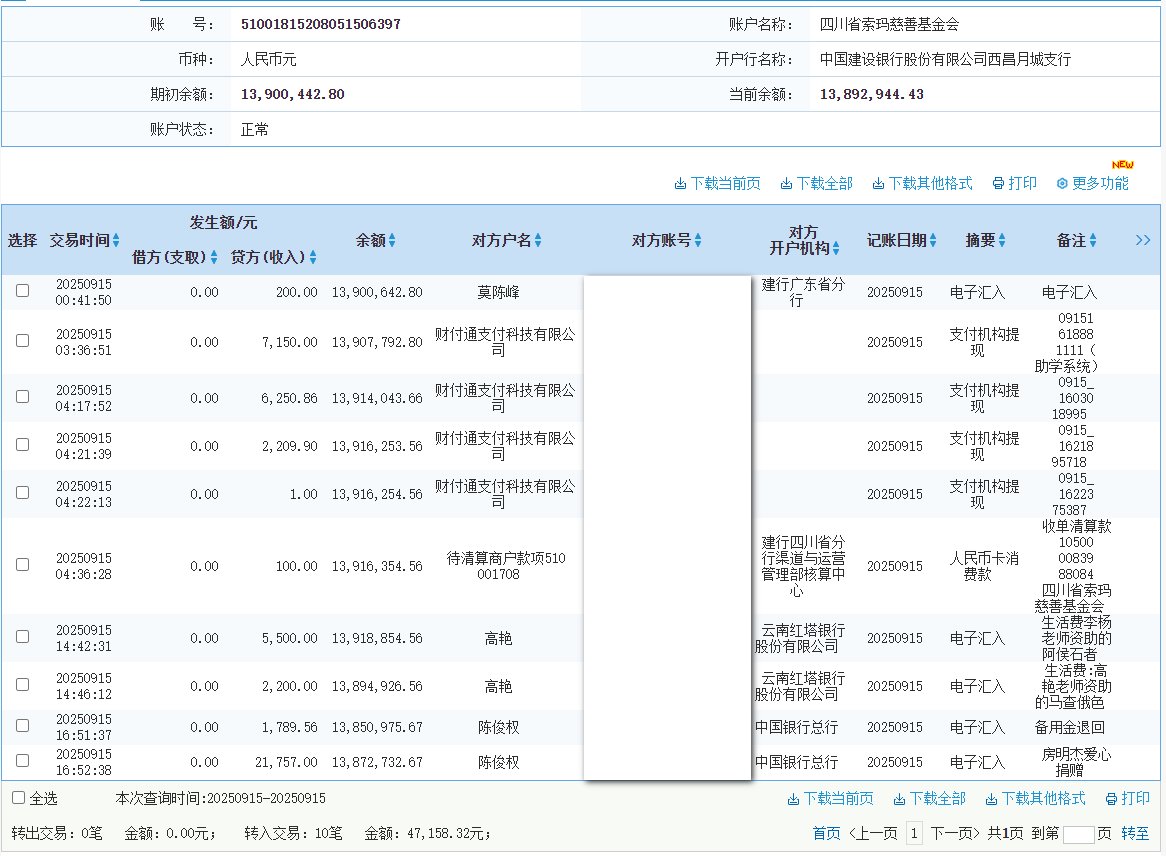Sort the 贷方(收入) column
This screenshot has width=1166, height=856.
(313, 258)
